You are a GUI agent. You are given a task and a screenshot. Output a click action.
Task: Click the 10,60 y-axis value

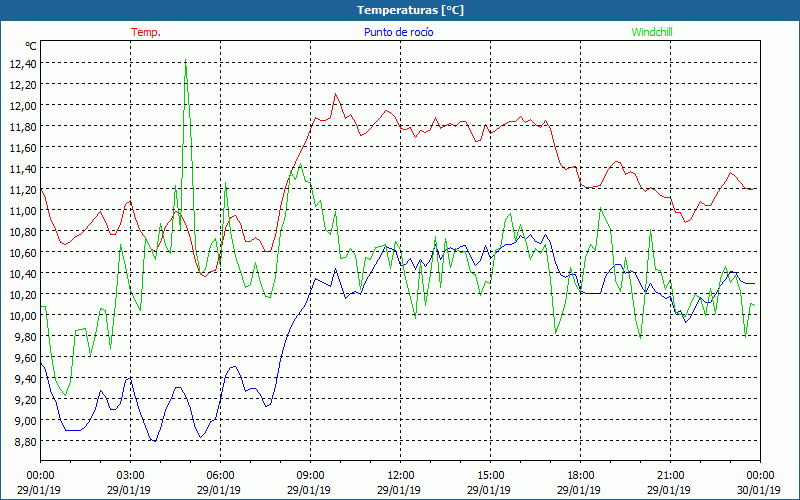(23, 252)
